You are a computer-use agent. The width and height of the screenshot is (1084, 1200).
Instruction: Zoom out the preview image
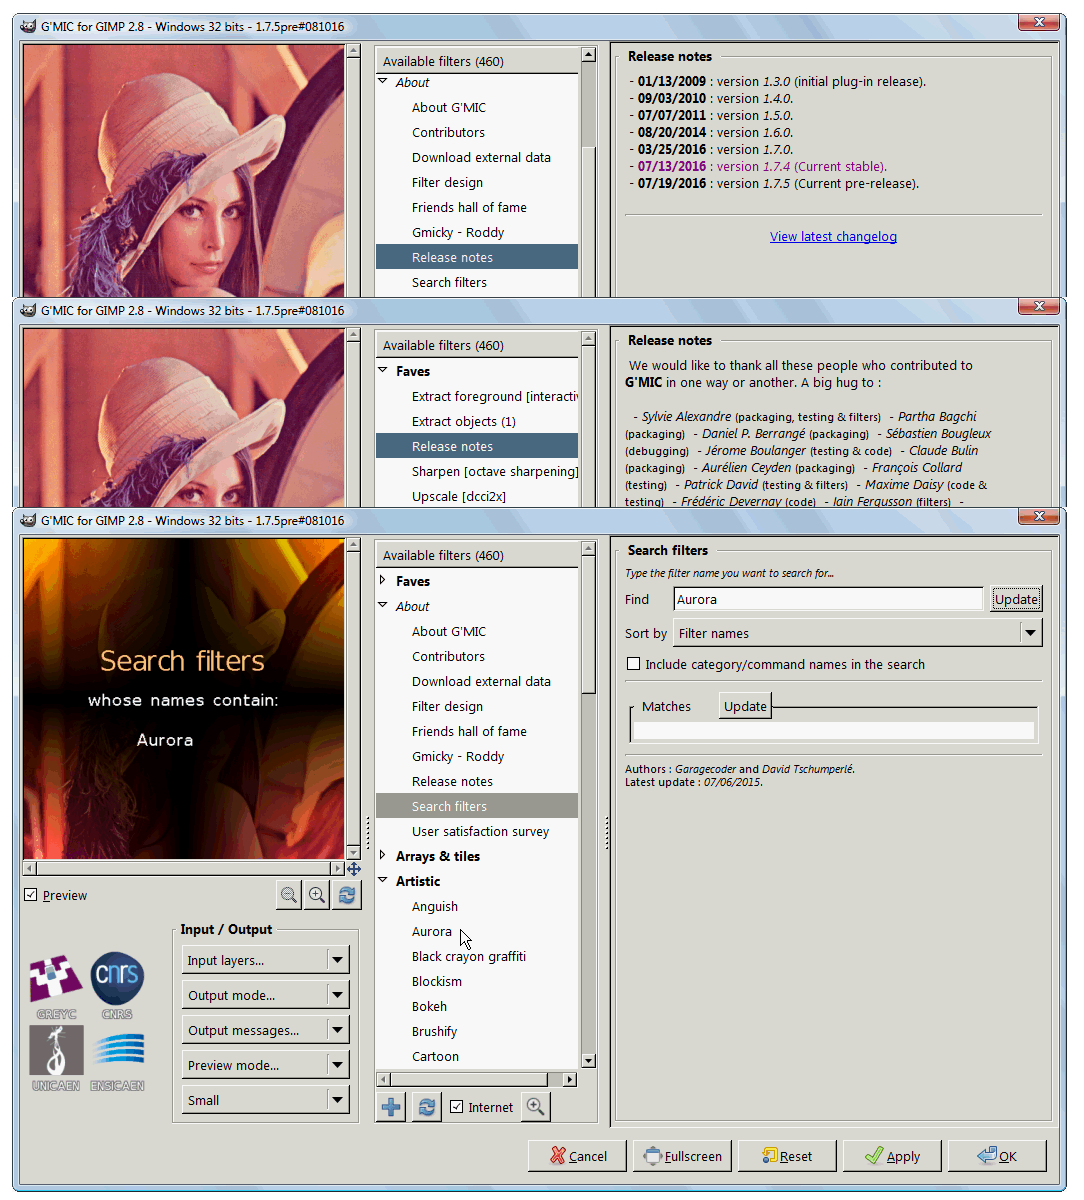(289, 895)
